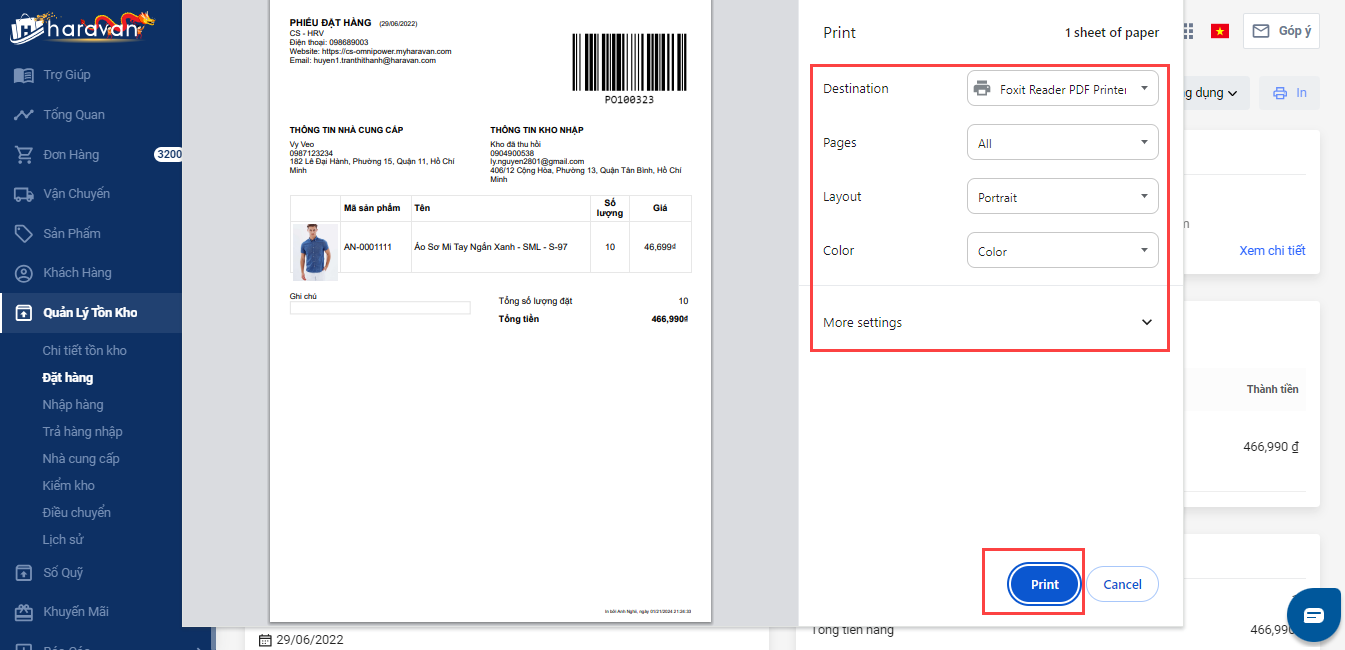Open the live chat bubble
Image resolution: width=1345 pixels, height=650 pixels.
1313,614
